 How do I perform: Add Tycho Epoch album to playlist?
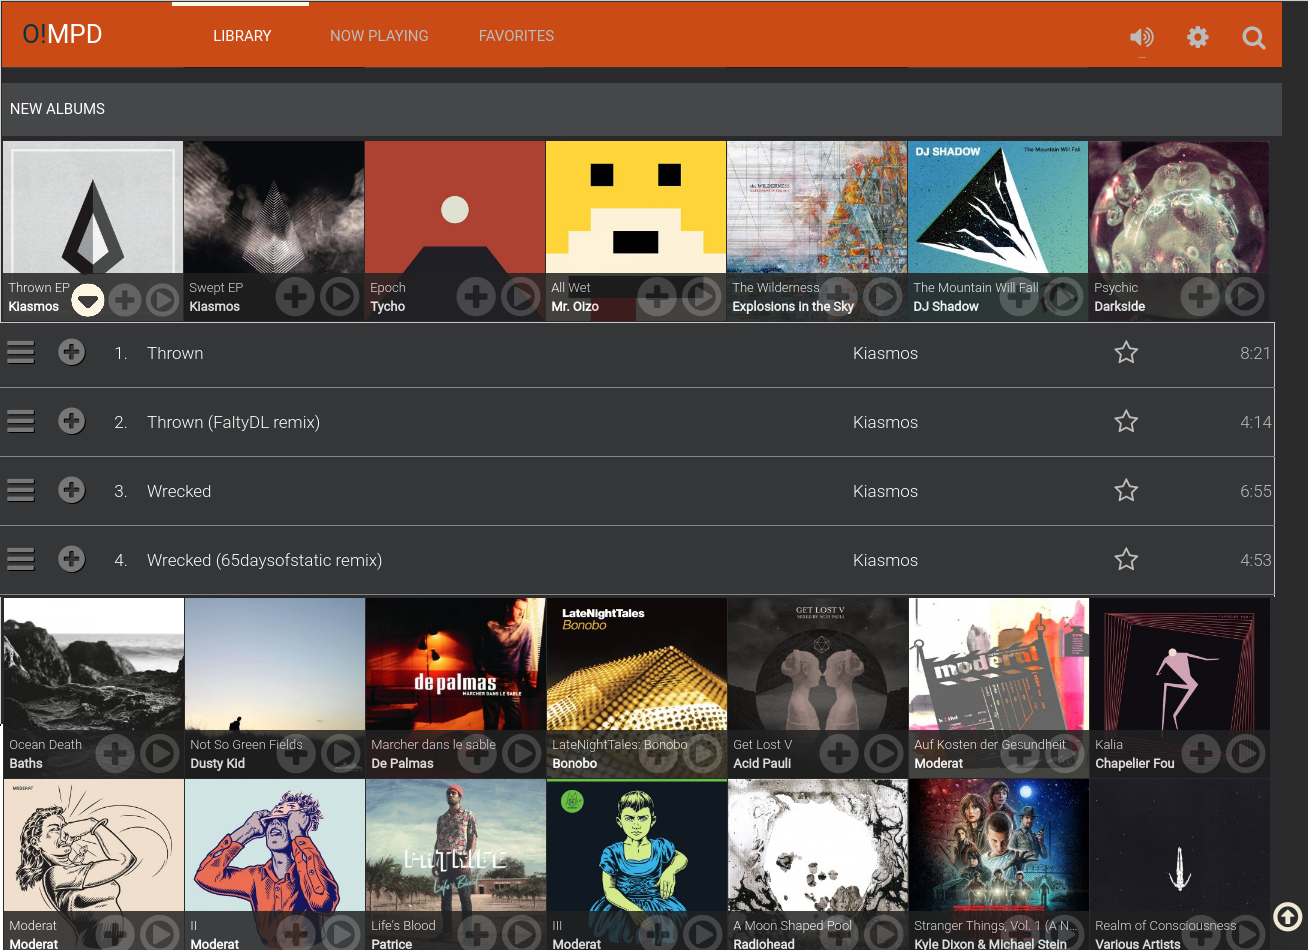coord(476,297)
